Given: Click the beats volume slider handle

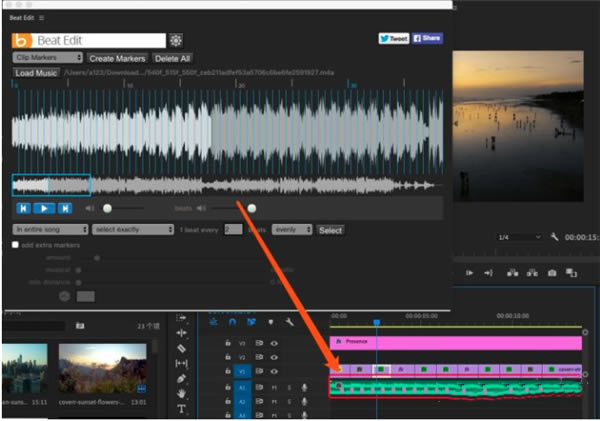Looking at the screenshot, I should (x=251, y=208).
